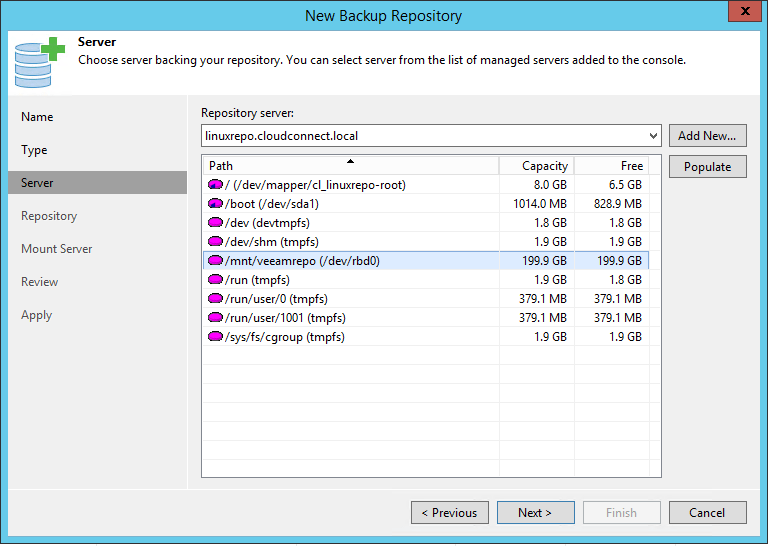The image size is (768, 546).
Task: Select the /mnt/veeamrepo (/dev/rbd0) path
Action: [x=302, y=261]
